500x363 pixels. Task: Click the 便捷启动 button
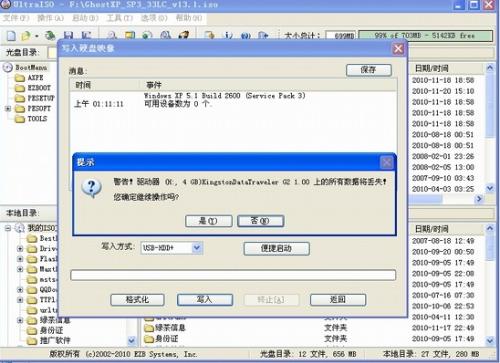pos(277,248)
